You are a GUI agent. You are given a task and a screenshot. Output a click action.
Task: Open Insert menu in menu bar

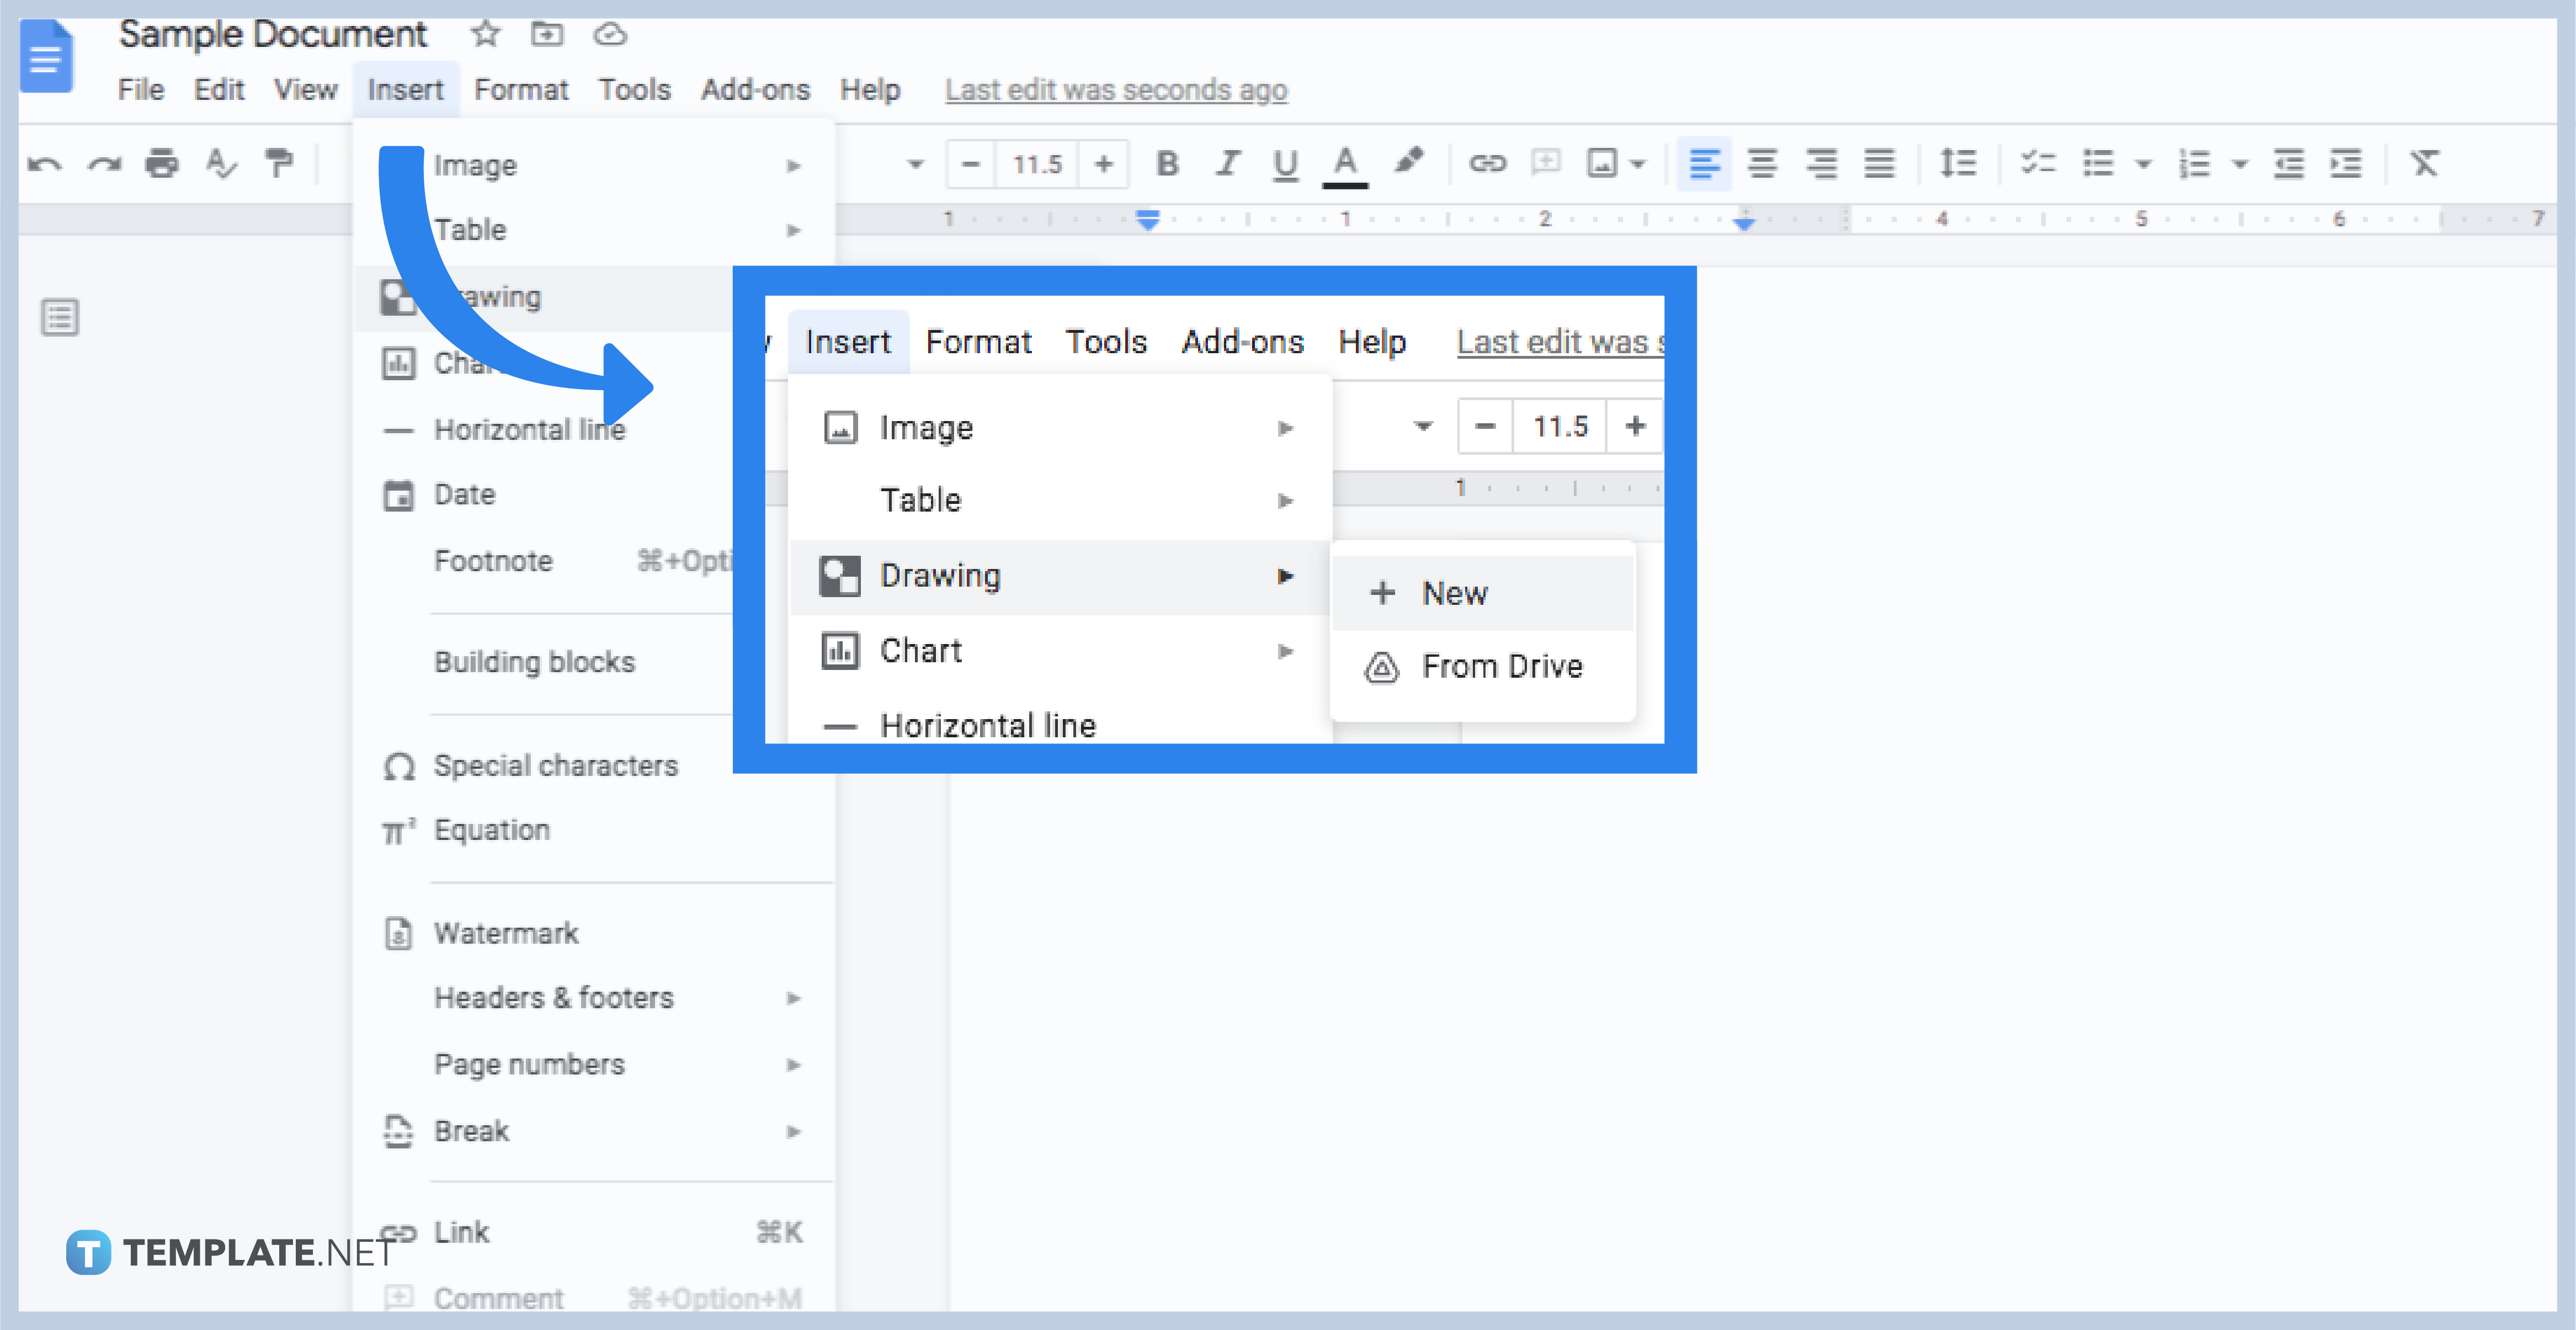pos(403,88)
